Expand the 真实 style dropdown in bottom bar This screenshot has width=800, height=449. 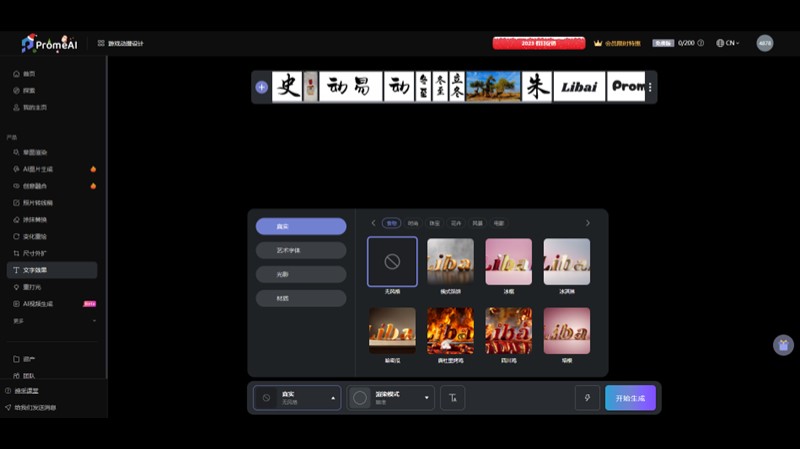tap(297, 398)
